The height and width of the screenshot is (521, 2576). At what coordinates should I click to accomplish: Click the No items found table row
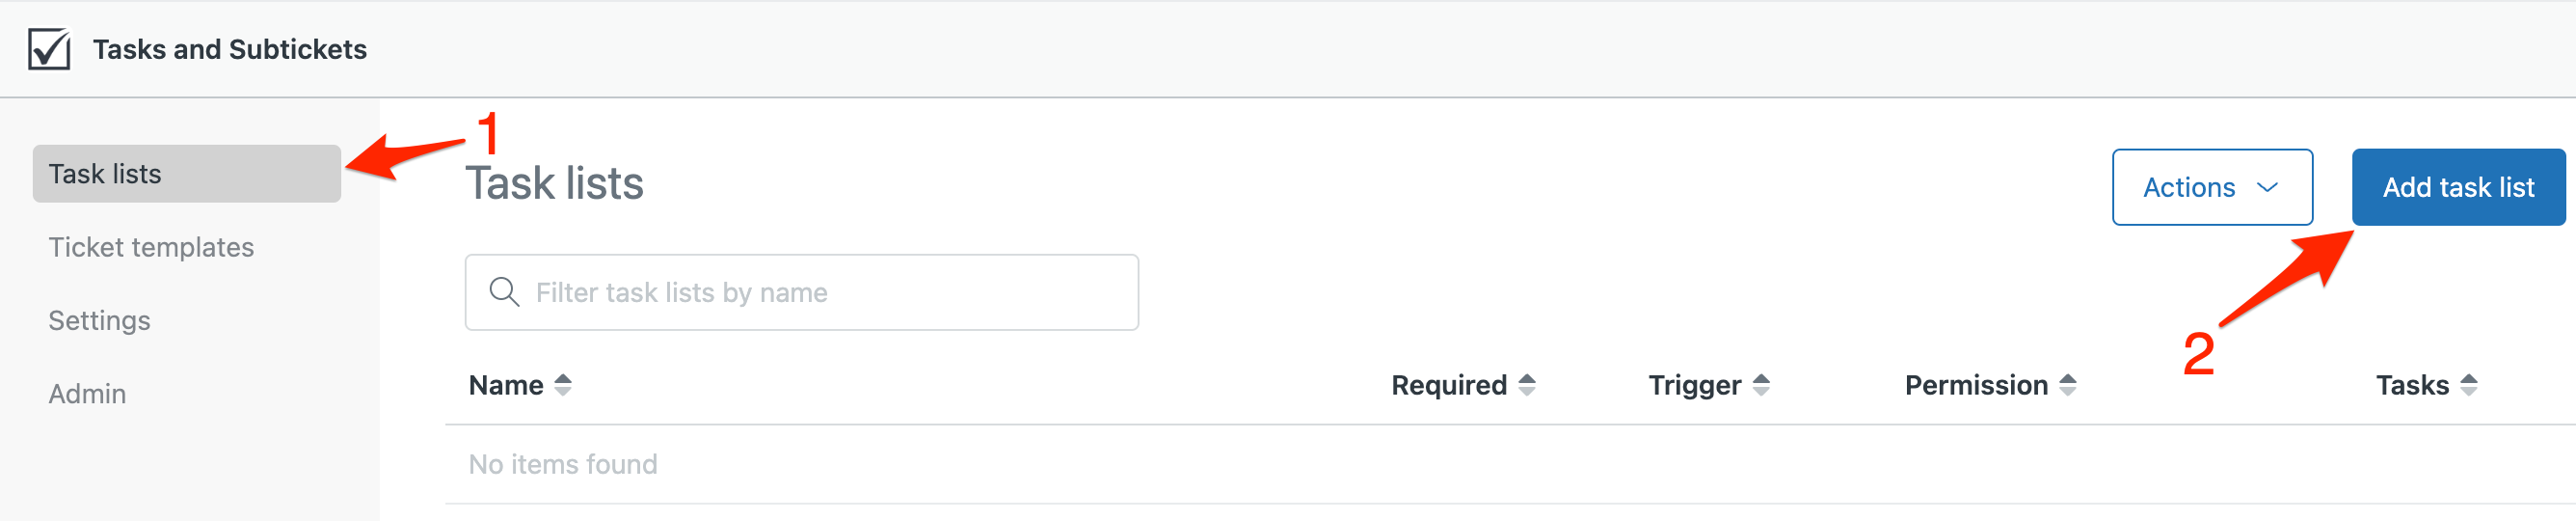(1510, 464)
